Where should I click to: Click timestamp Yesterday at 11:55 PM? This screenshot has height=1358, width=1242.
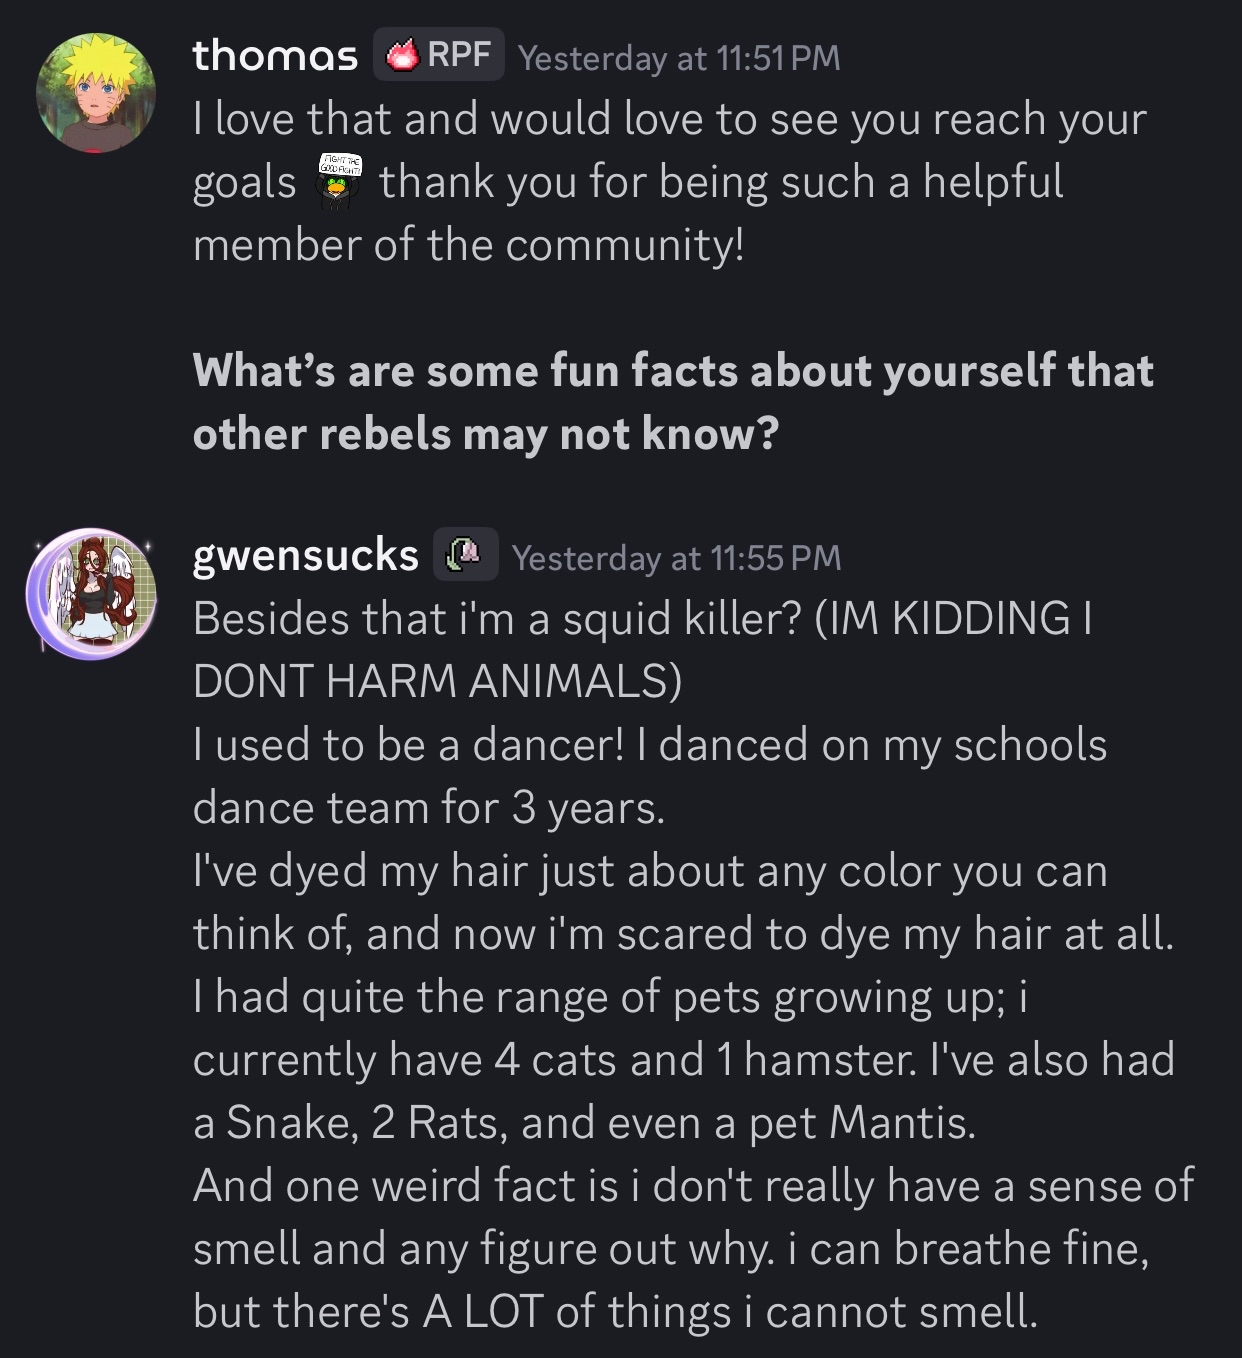coord(676,558)
